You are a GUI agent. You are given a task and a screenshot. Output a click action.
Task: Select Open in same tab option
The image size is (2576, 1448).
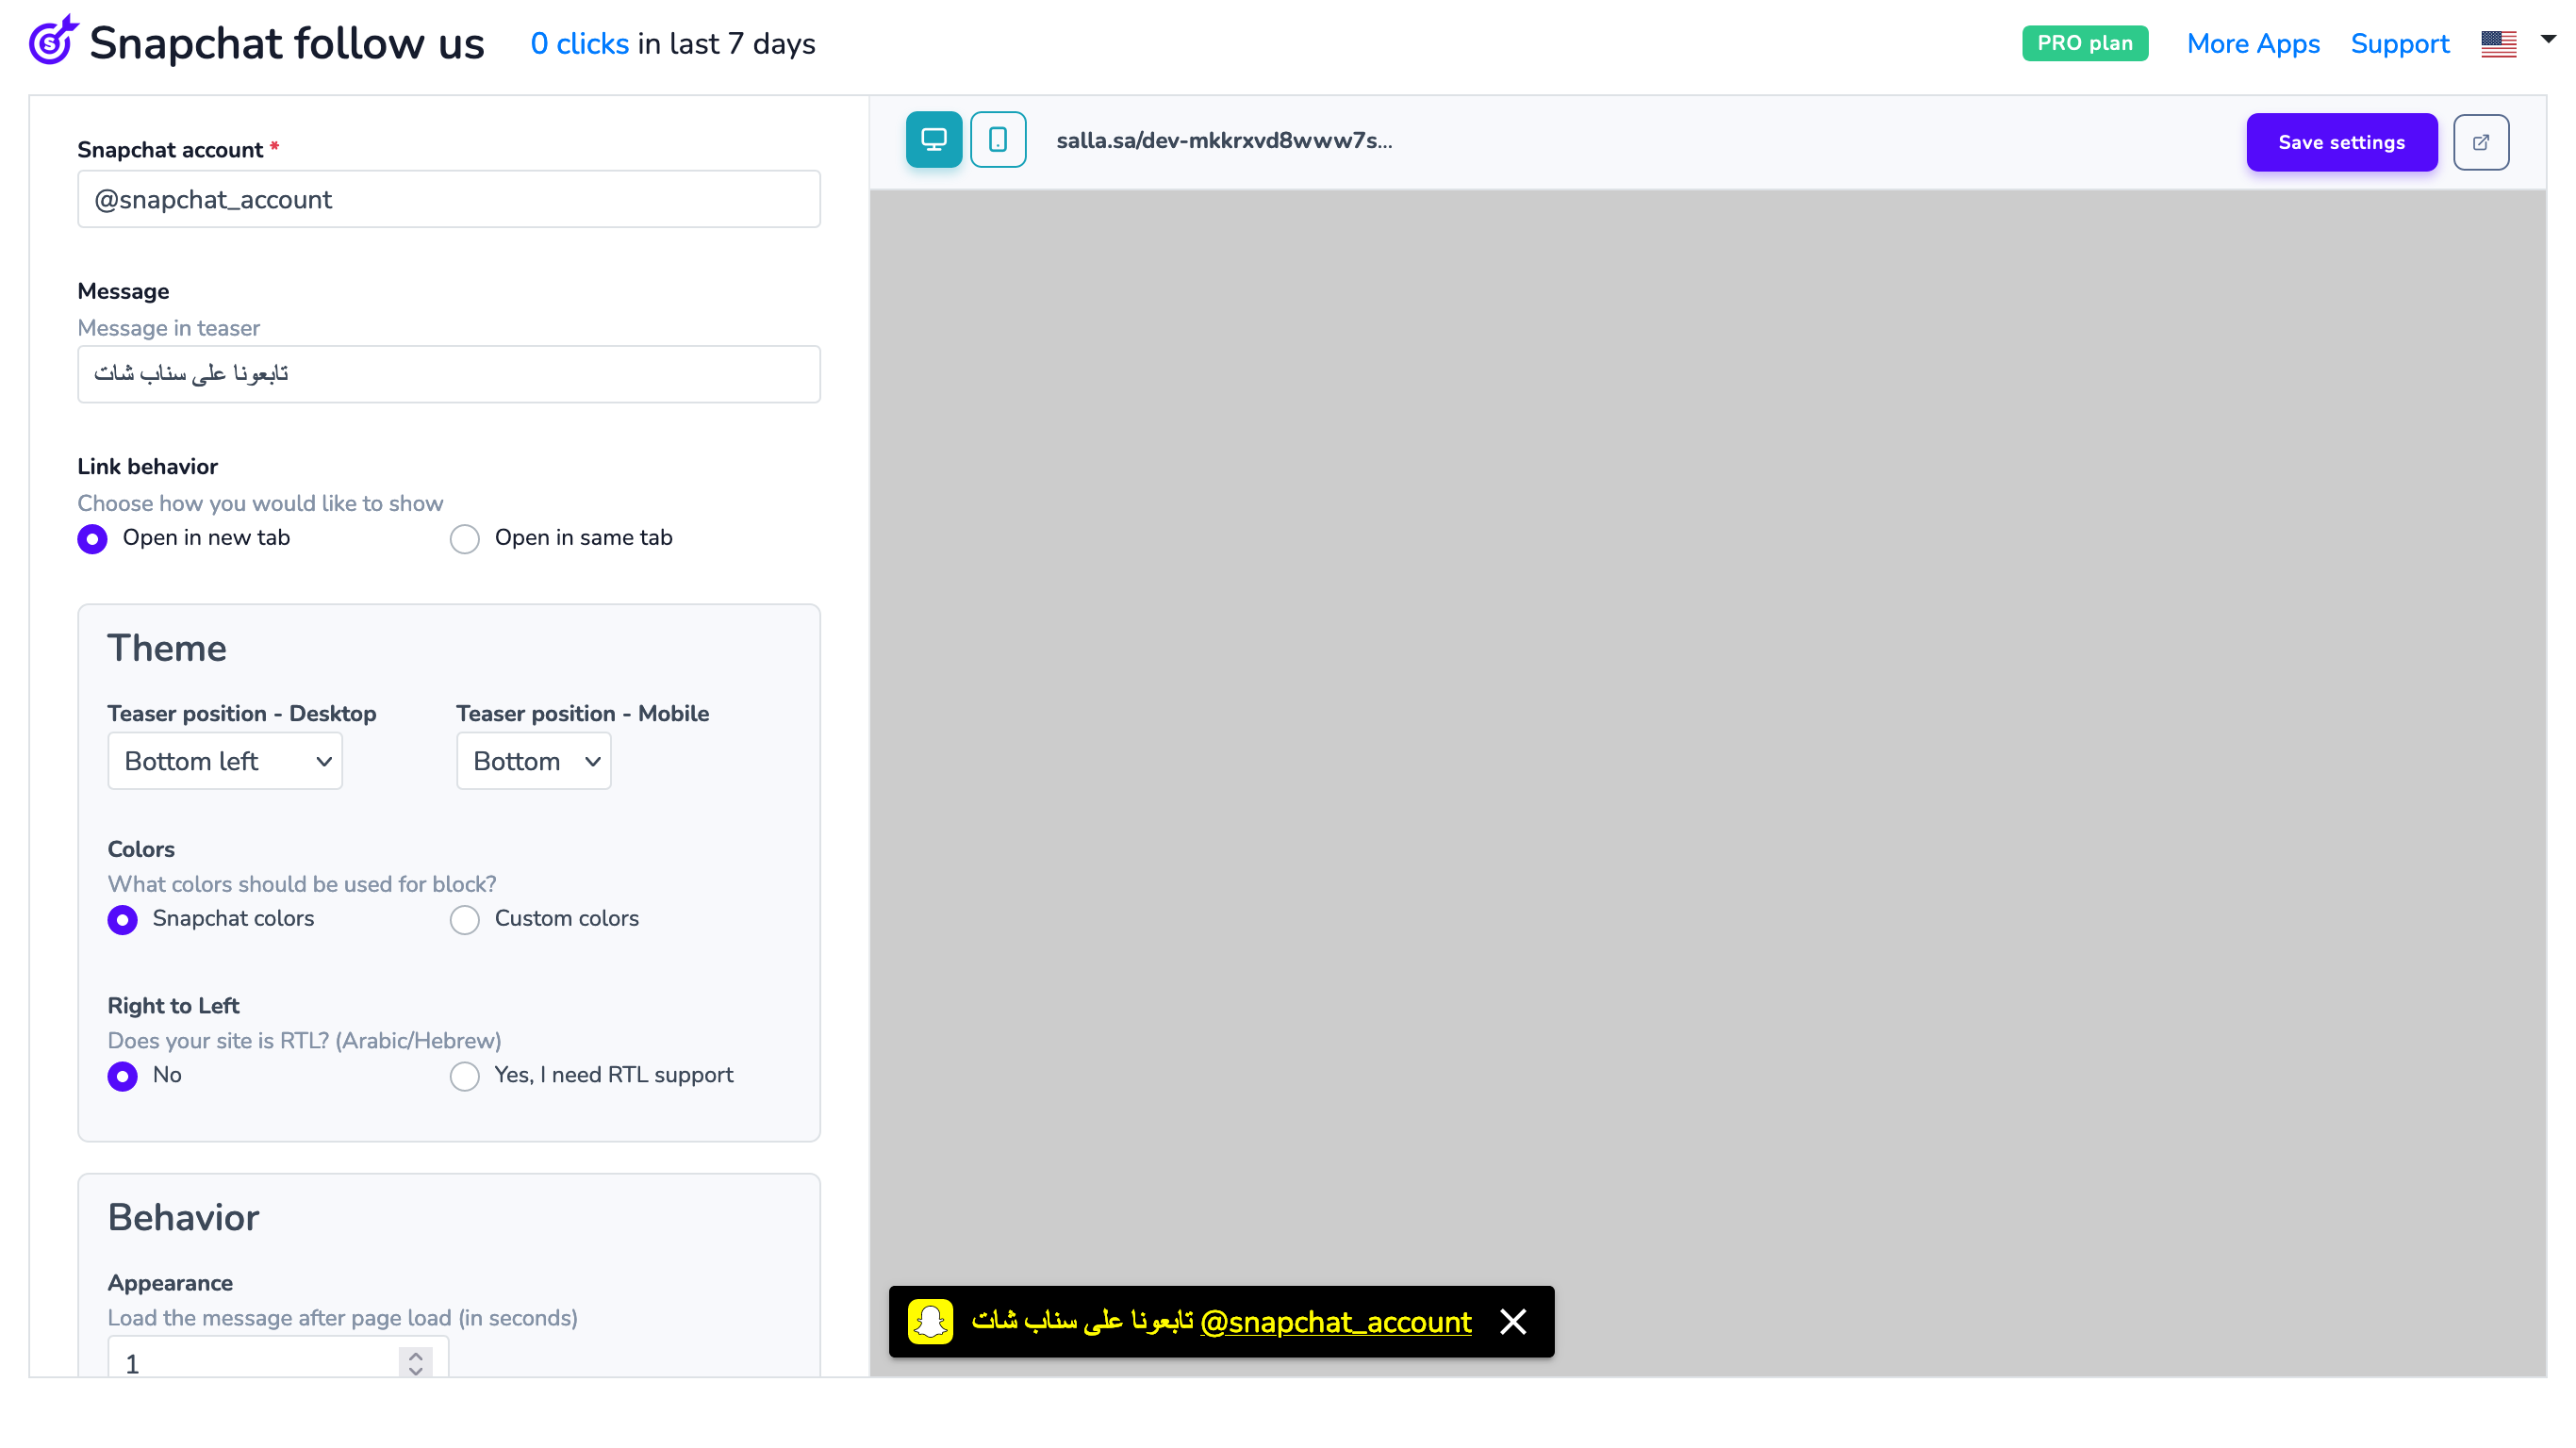pos(464,539)
